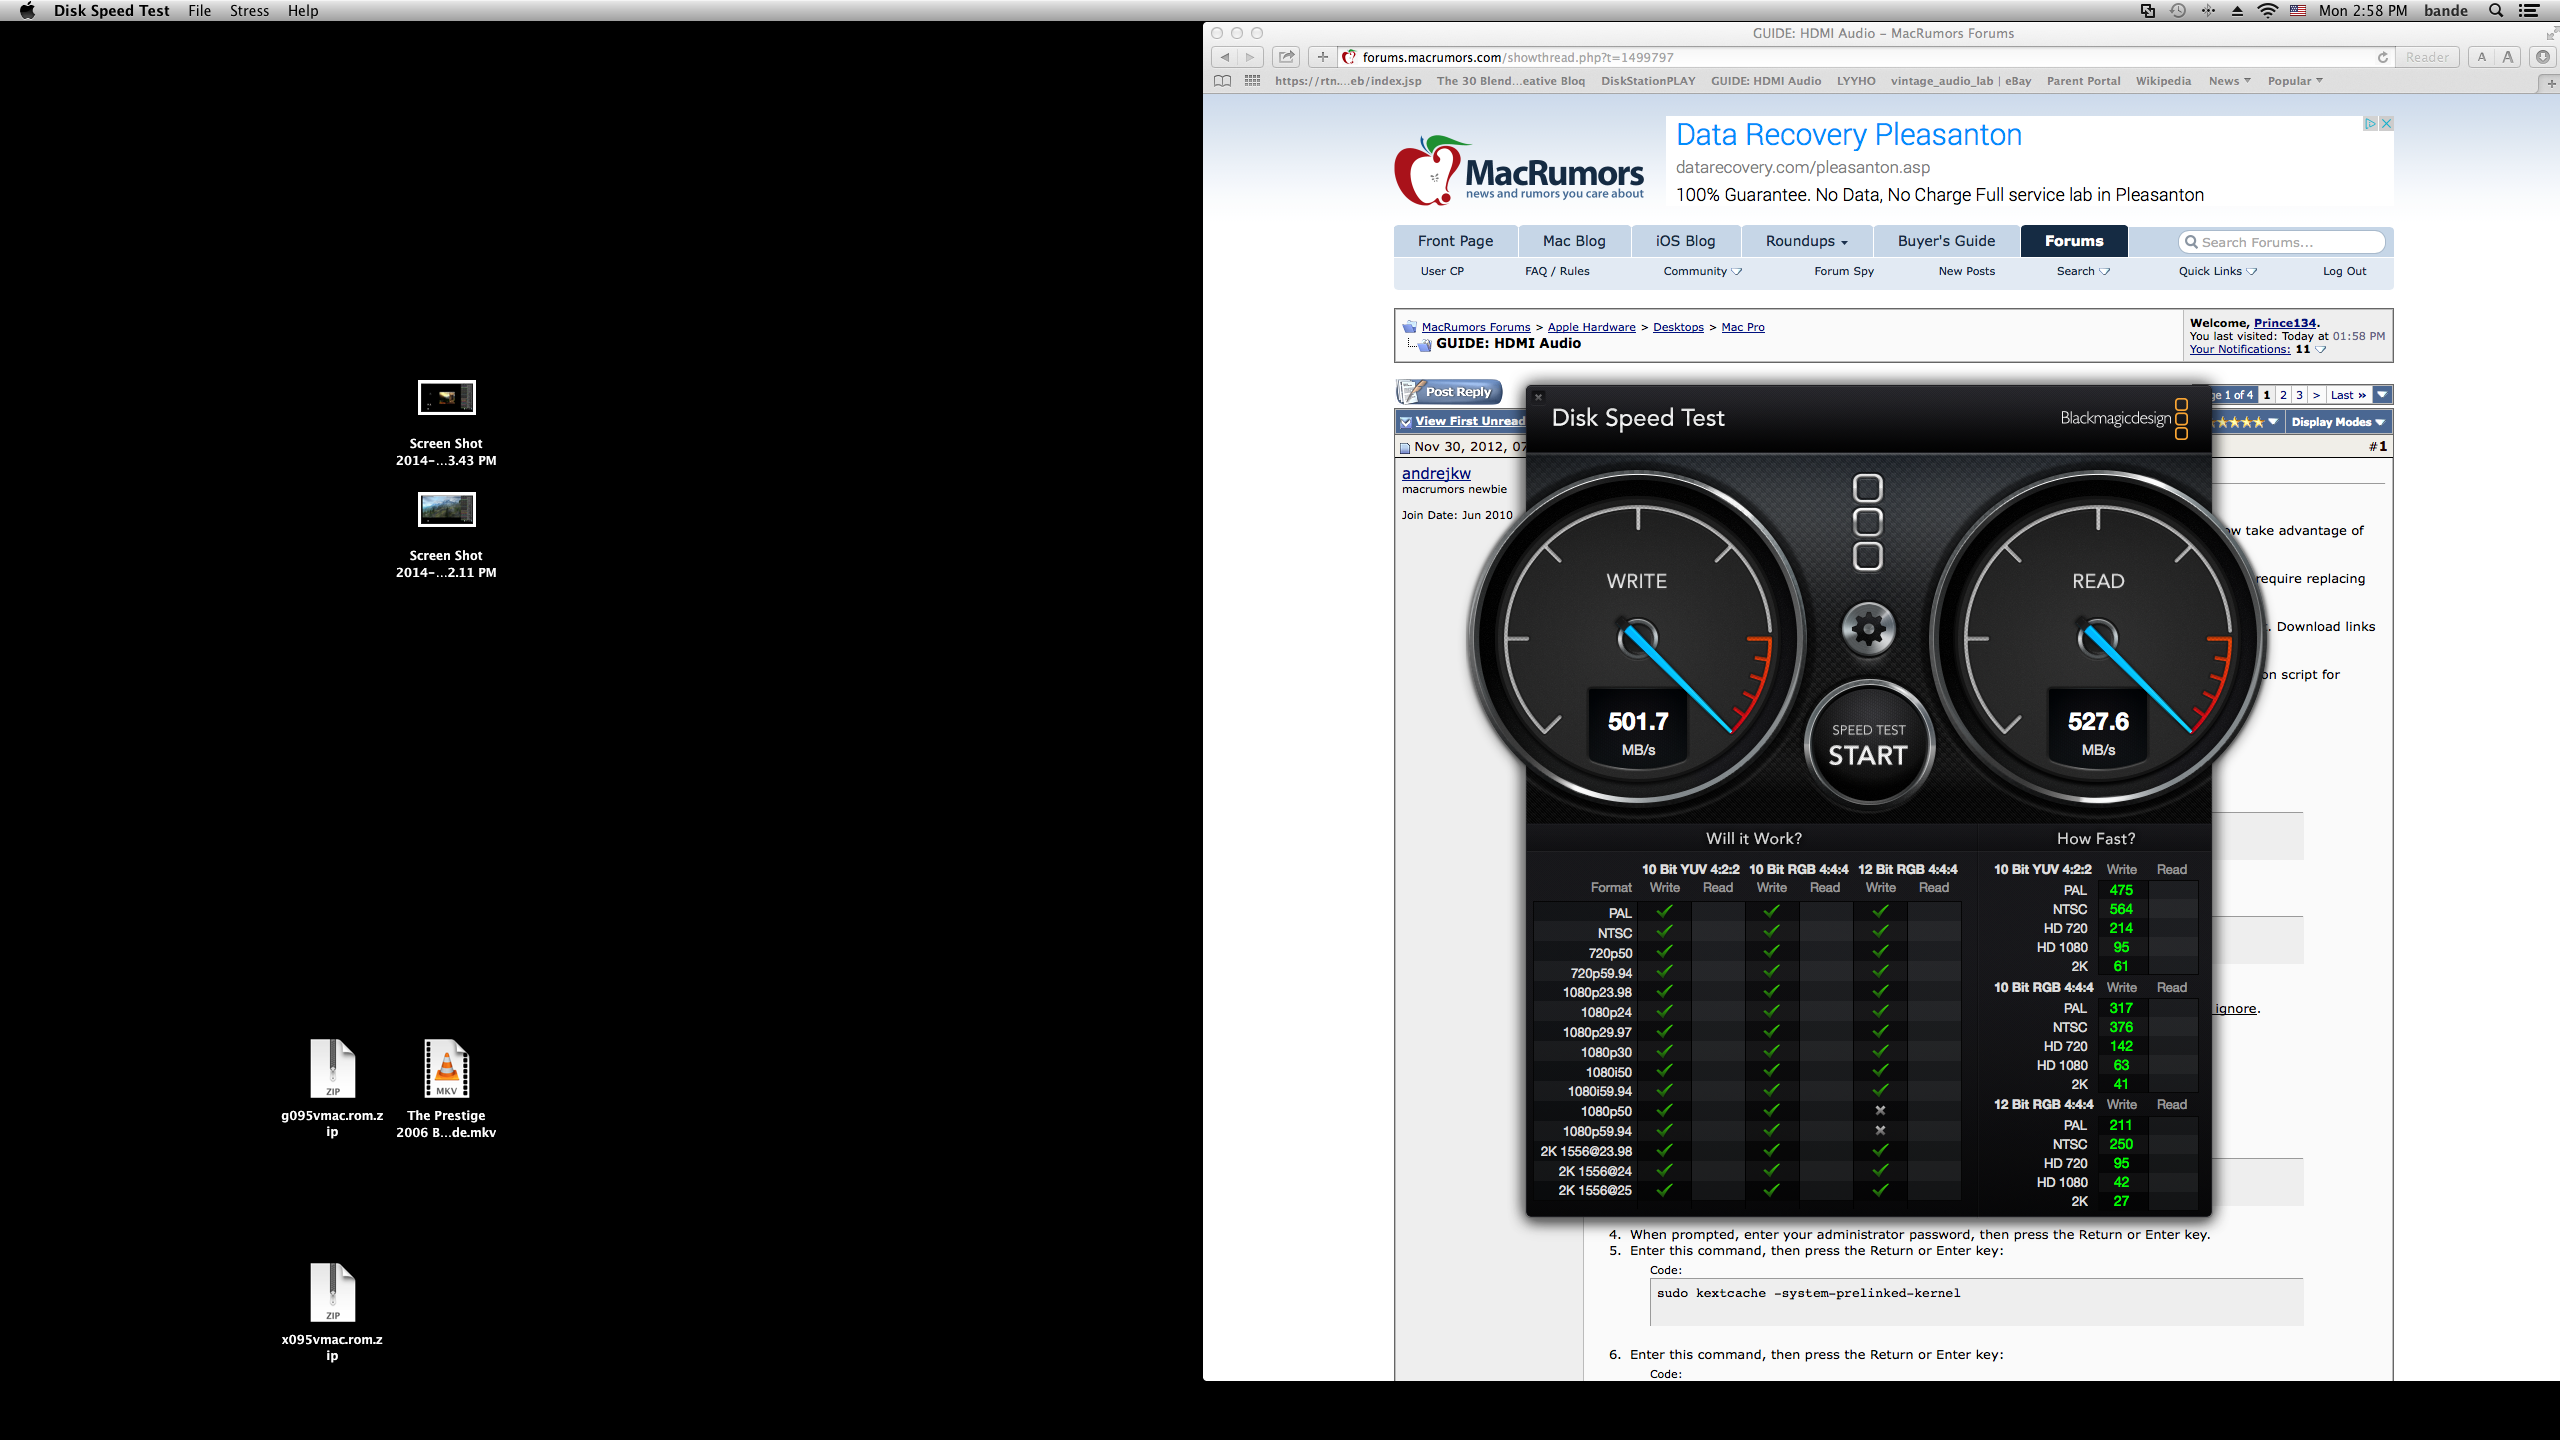
Task: Click the Safari reload page icon
Action: [x=2382, y=57]
